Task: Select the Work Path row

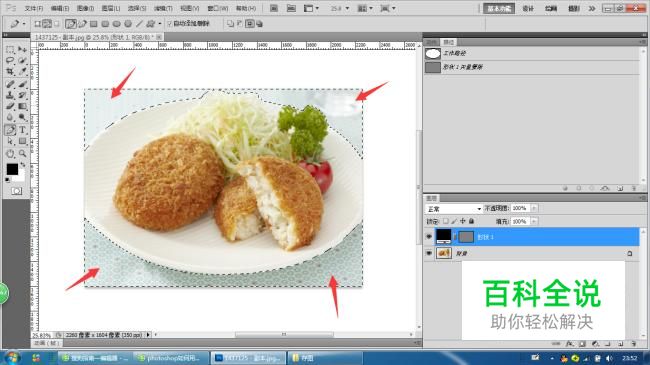Action: 532,54
